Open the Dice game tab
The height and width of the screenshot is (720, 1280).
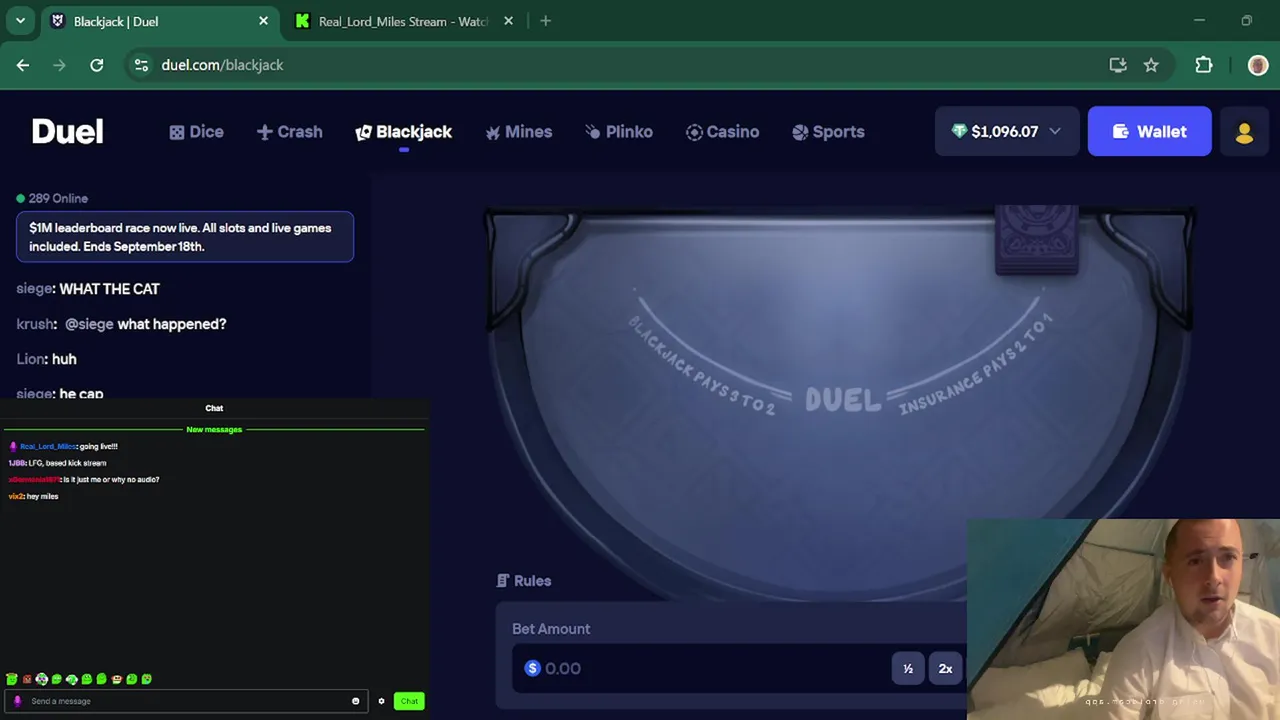(196, 132)
